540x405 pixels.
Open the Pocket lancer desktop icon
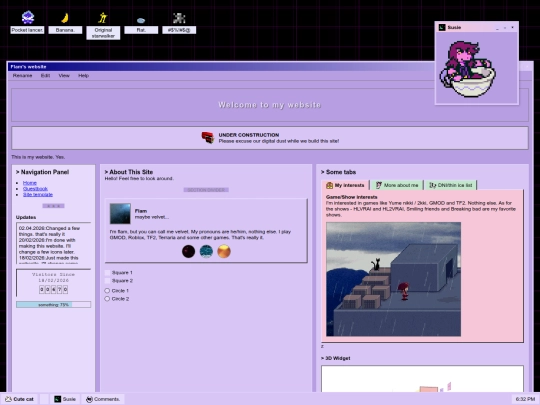point(27,22)
